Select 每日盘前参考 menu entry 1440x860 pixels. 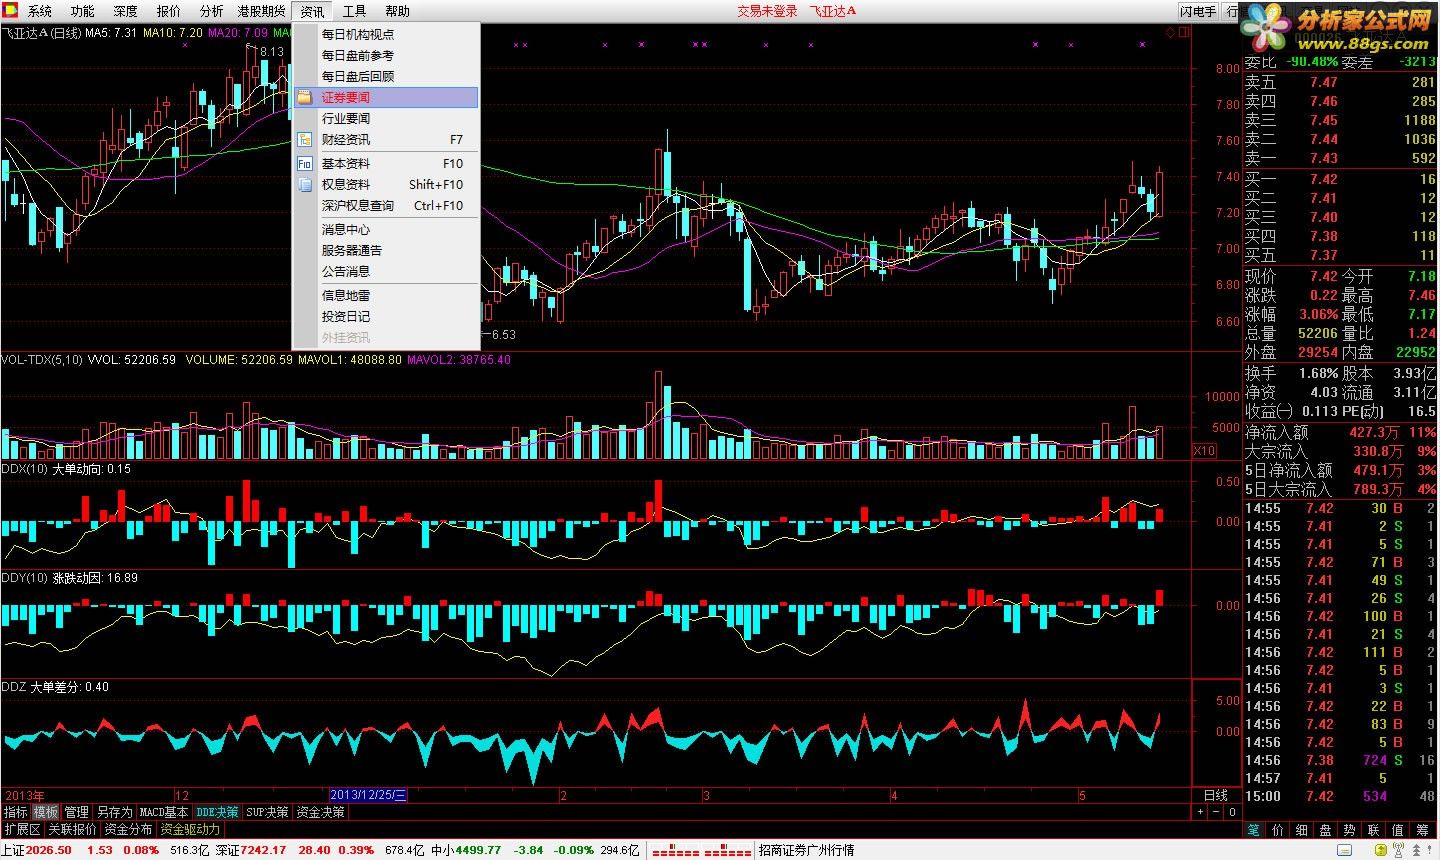tap(386, 55)
